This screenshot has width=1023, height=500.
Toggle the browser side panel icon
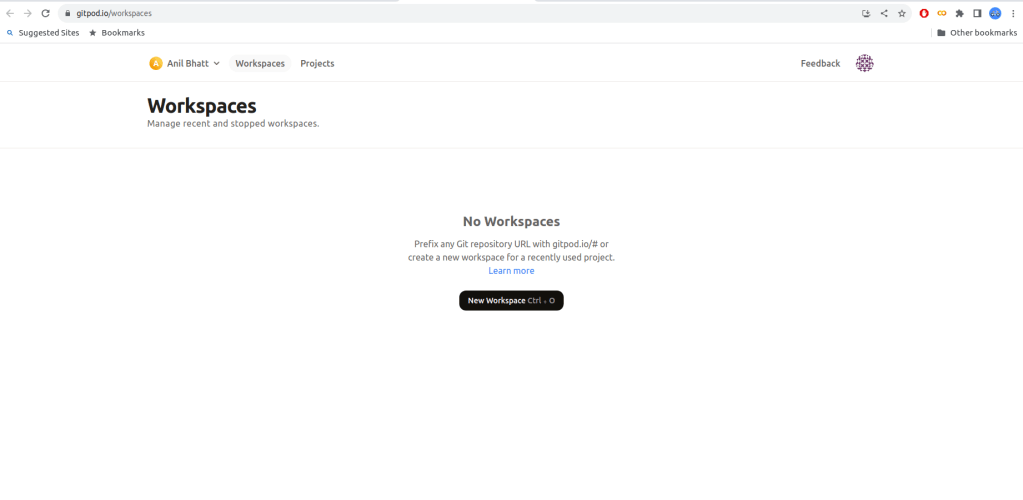(x=977, y=13)
